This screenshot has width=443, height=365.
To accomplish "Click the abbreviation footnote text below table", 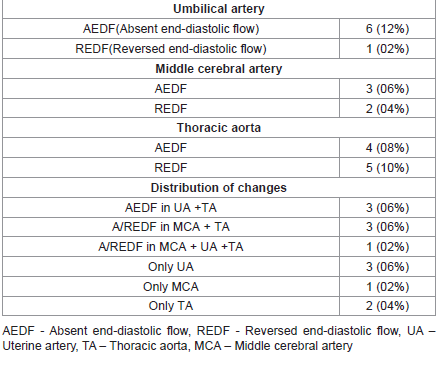I will (219, 338).
